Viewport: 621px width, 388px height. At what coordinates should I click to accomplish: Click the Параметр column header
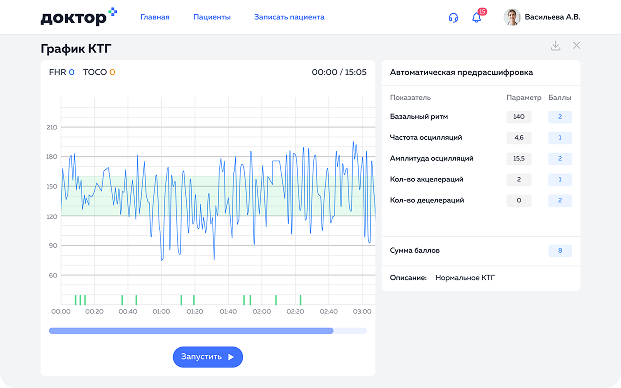point(524,97)
